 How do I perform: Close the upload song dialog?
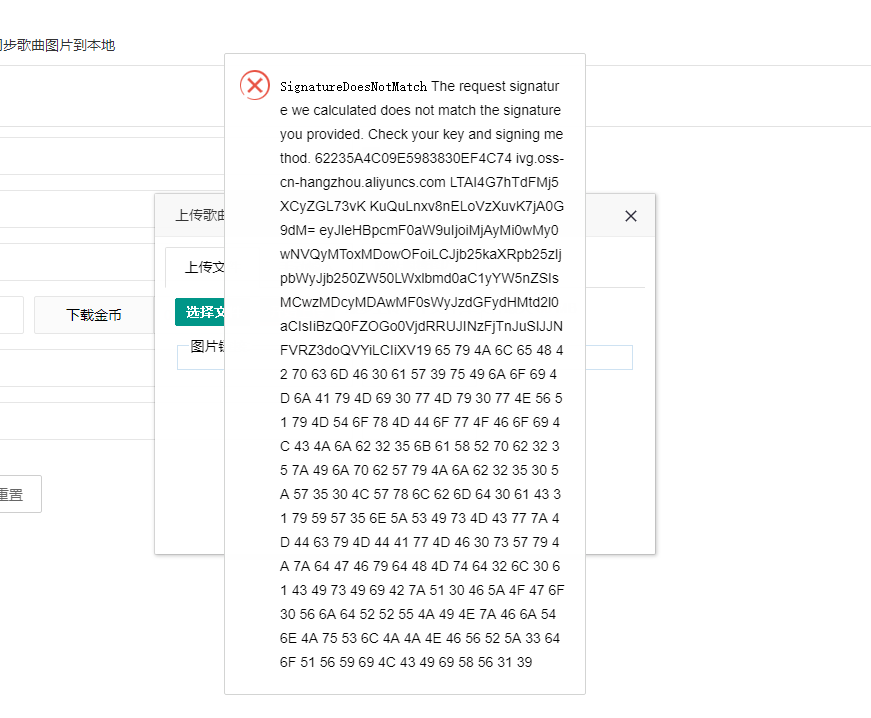click(x=630, y=216)
